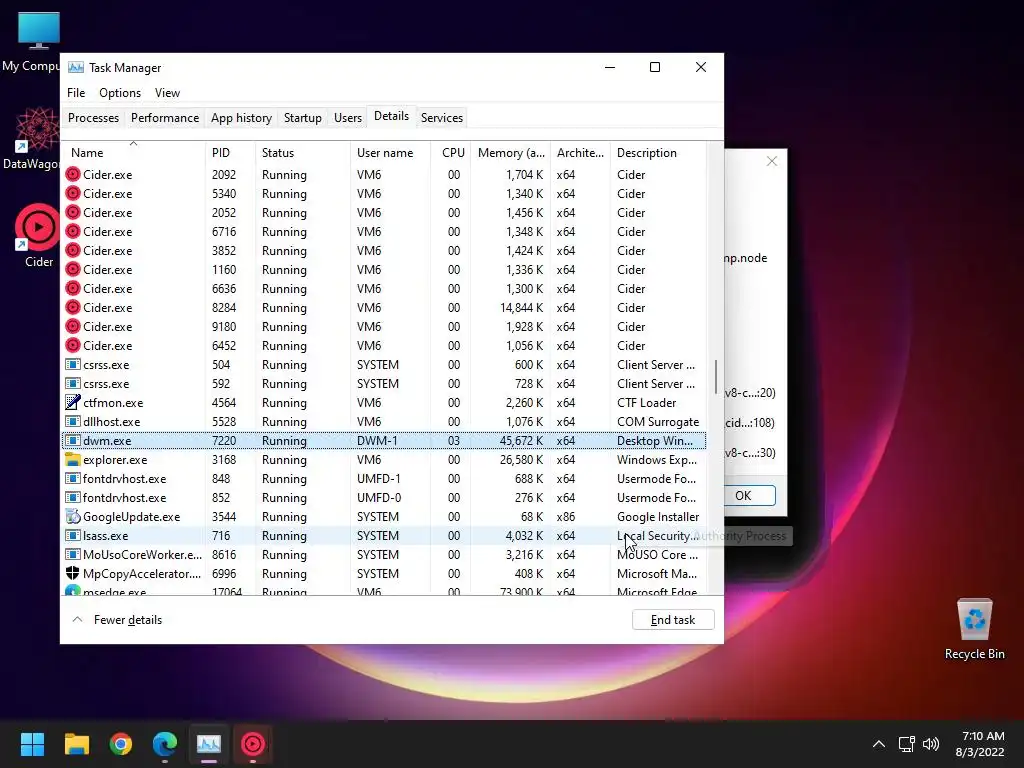1024x768 pixels.
Task: Click the explorer.exe folder icon
Action: click(x=72, y=459)
